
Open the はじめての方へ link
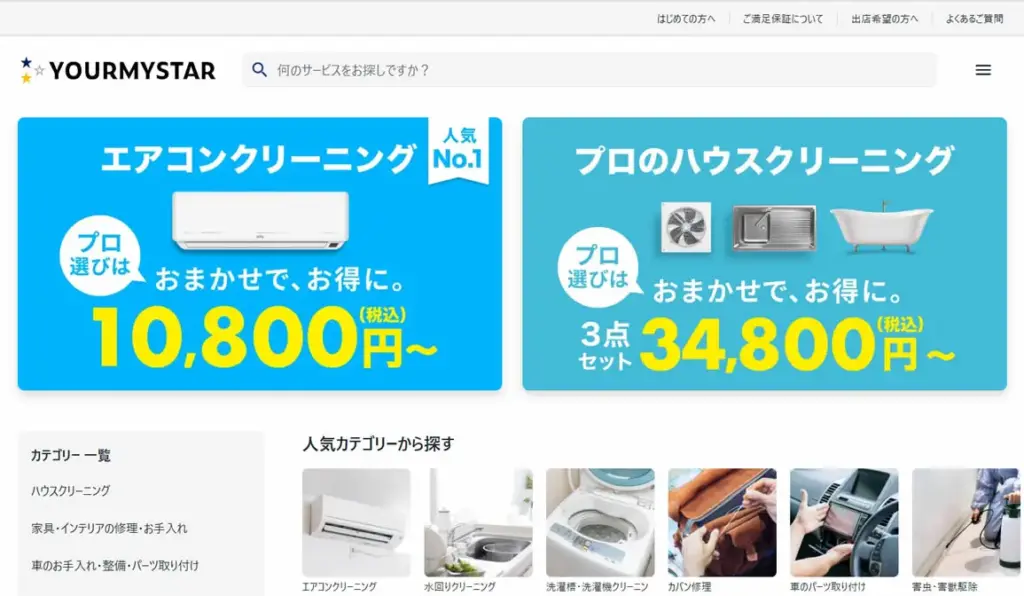click(686, 19)
